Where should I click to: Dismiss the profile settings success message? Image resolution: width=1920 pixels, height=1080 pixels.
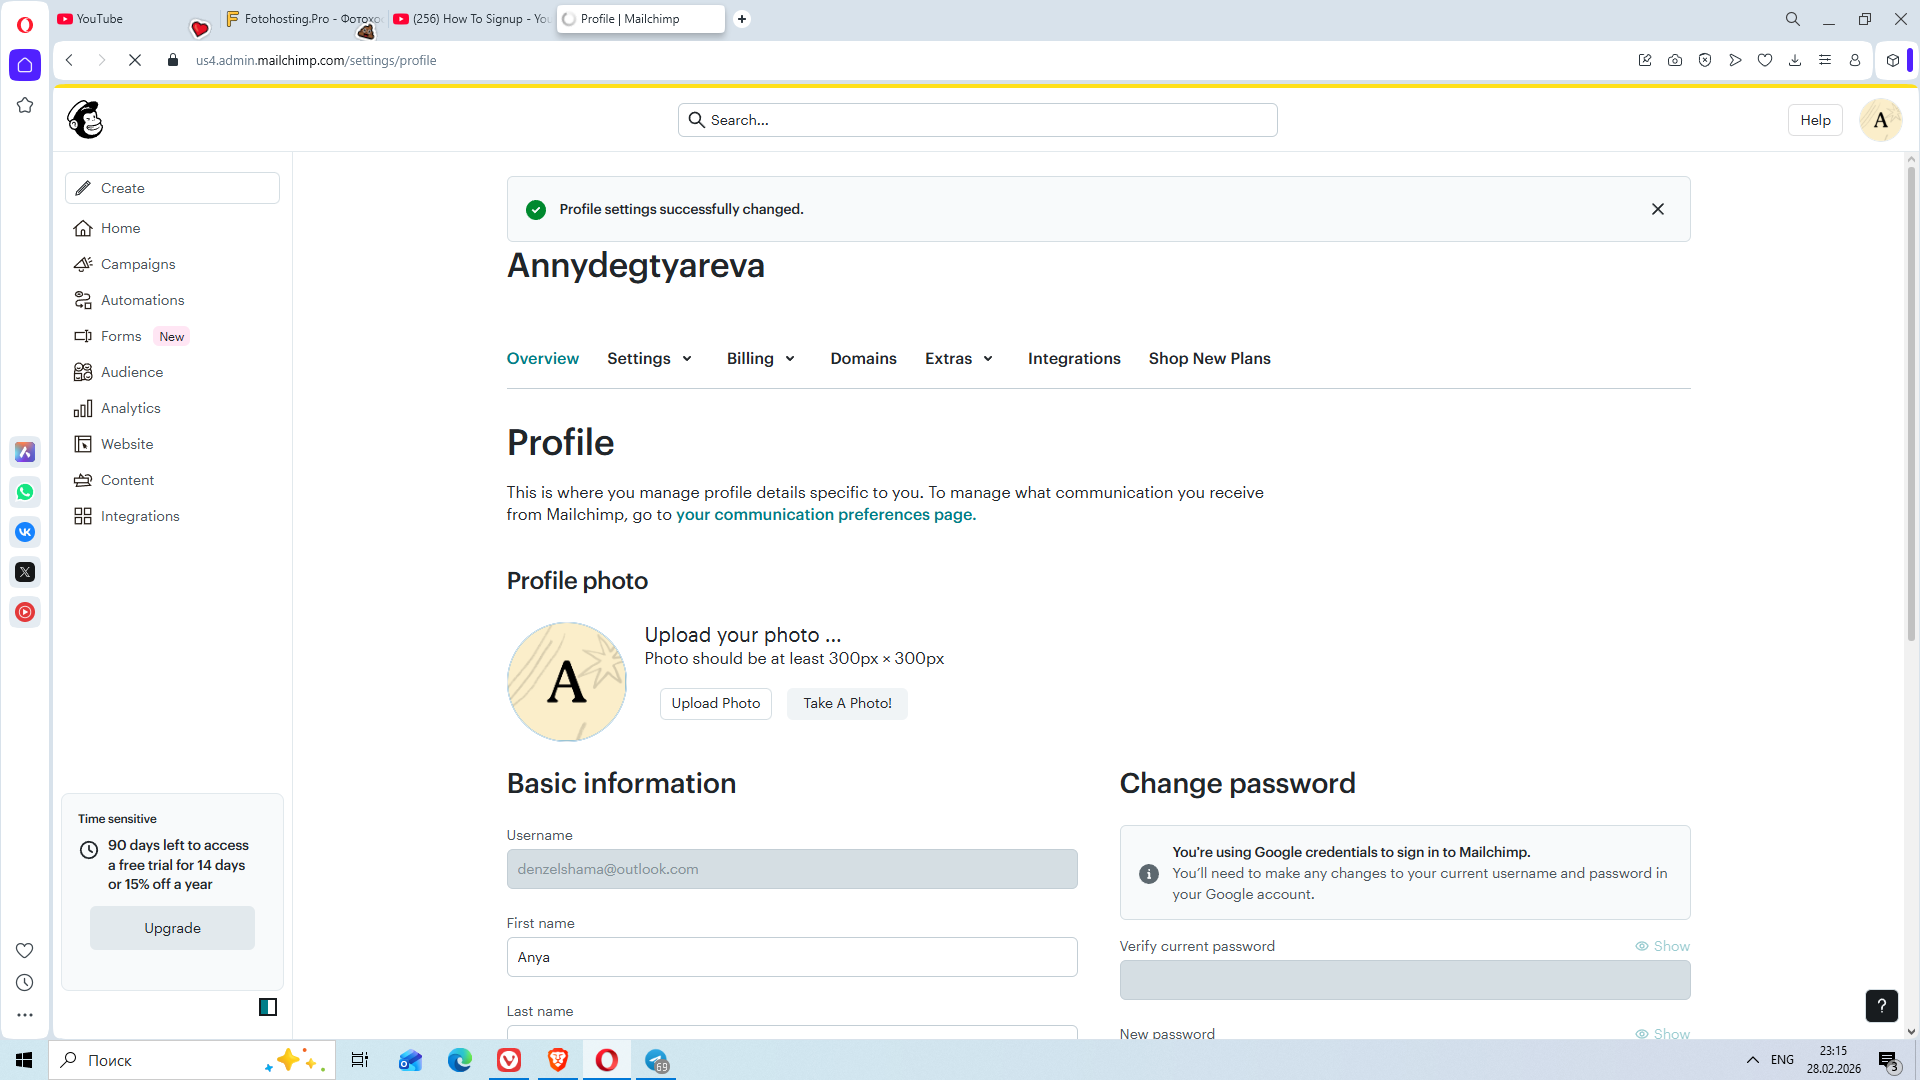(1658, 209)
